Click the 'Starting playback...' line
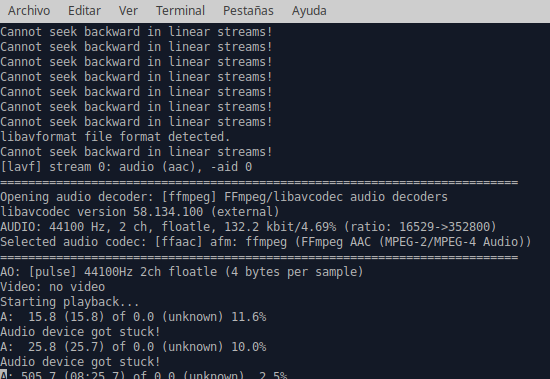The image size is (550, 379). click(x=69, y=302)
